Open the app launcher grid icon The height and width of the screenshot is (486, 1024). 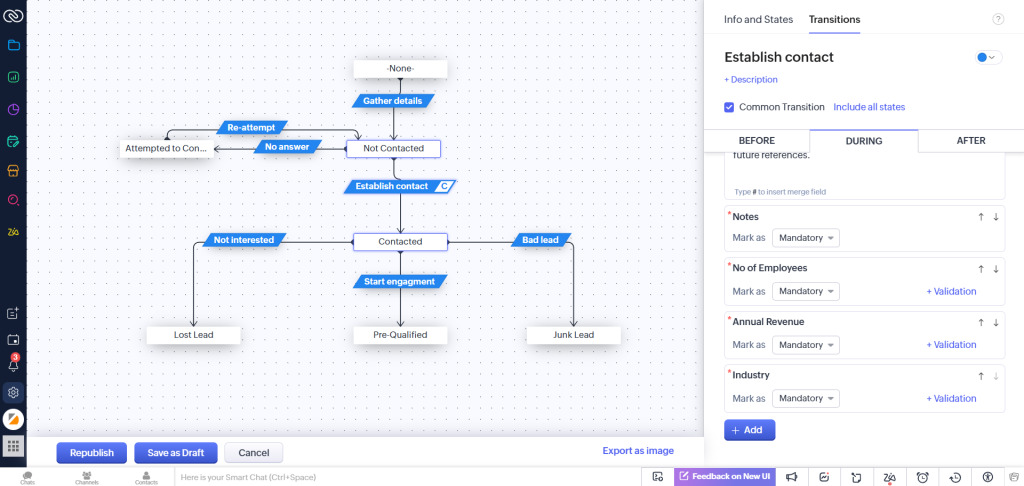13,446
